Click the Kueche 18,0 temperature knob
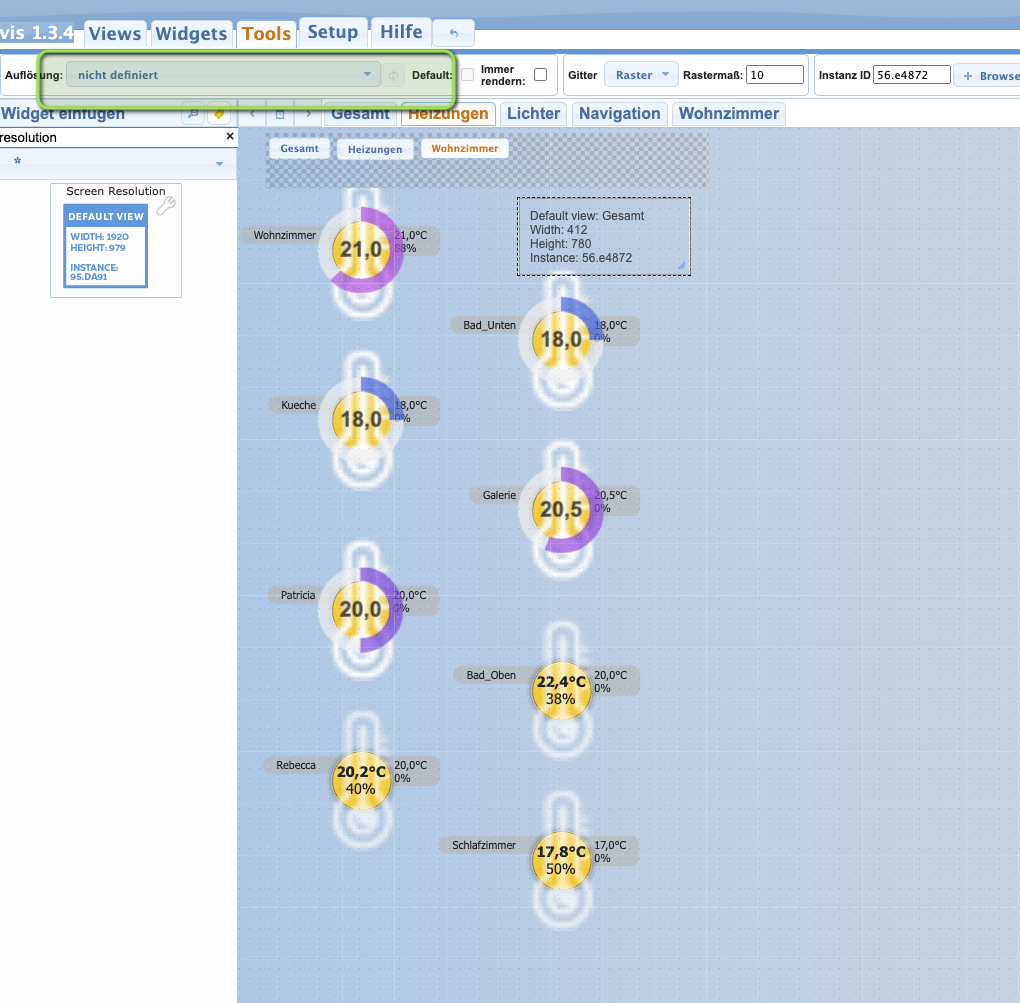1020x1003 pixels. click(x=361, y=420)
